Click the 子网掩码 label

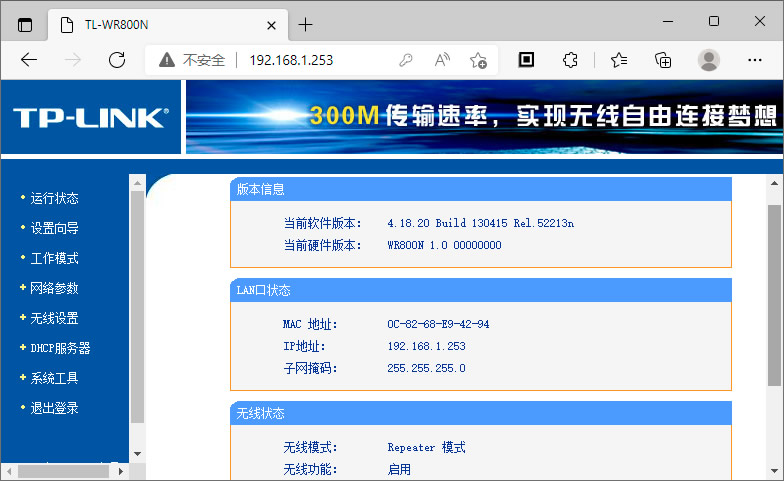(x=310, y=368)
